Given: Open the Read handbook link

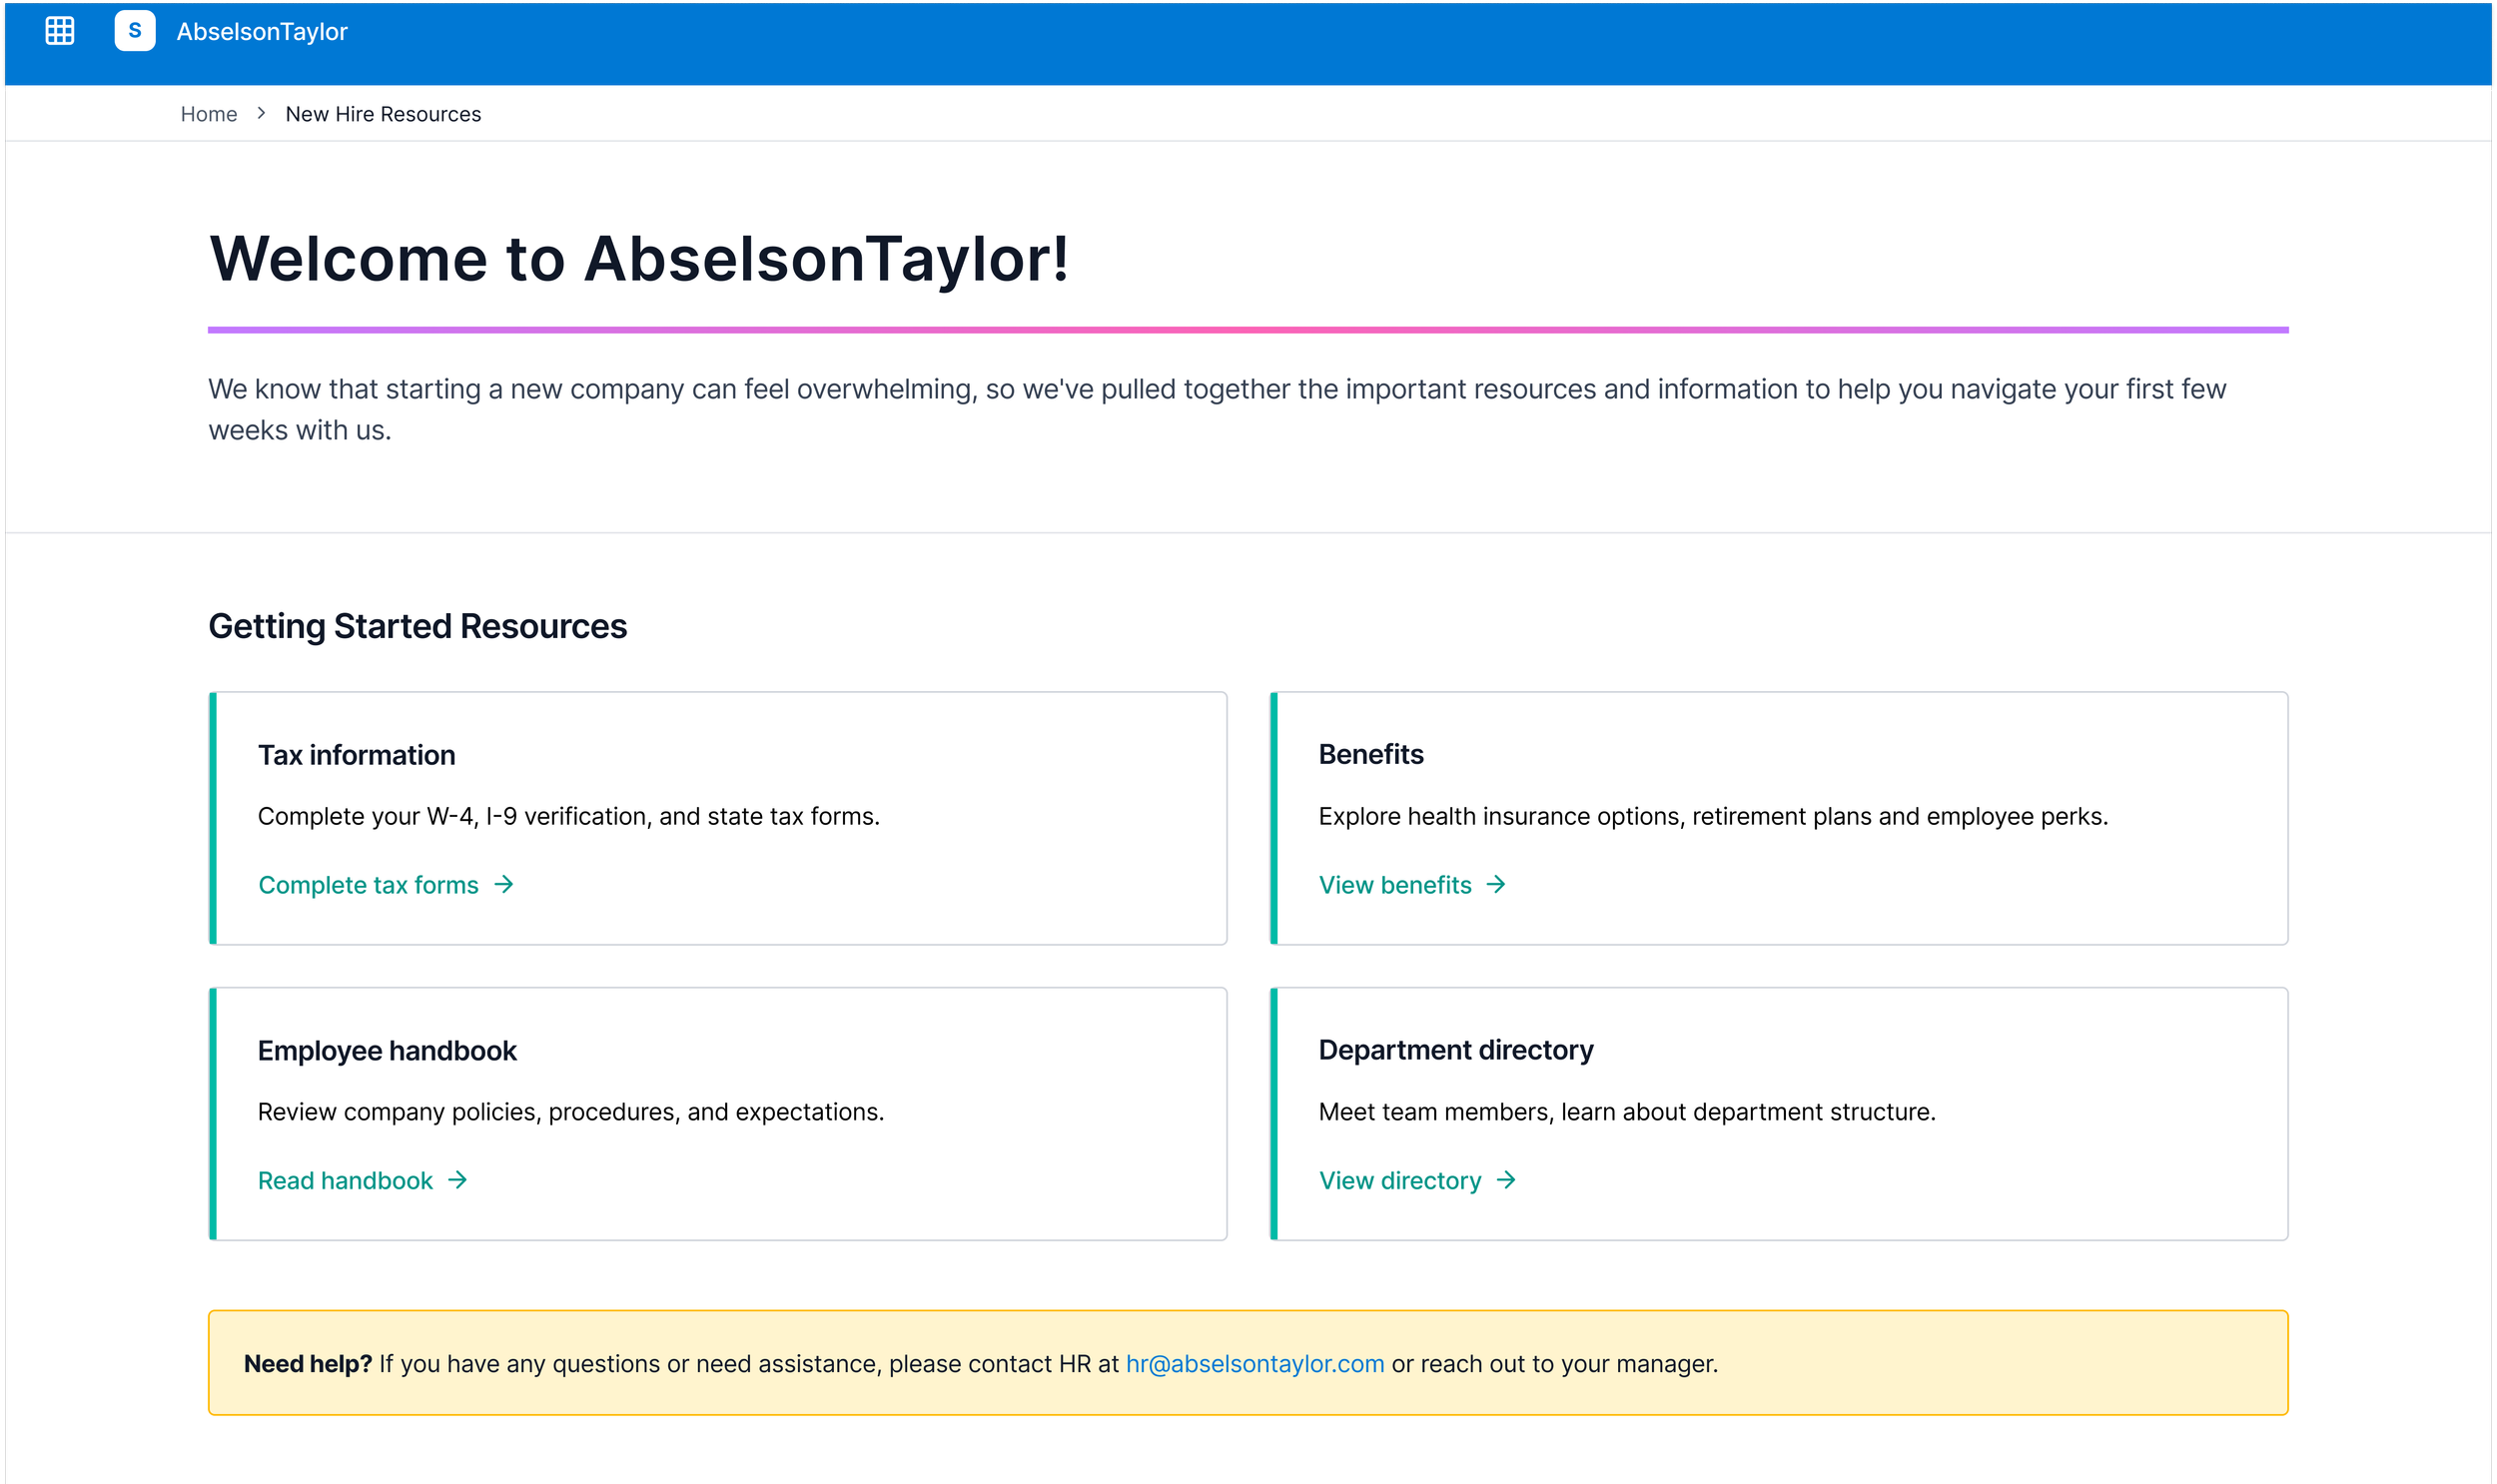Looking at the screenshot, I should 345,1181.
